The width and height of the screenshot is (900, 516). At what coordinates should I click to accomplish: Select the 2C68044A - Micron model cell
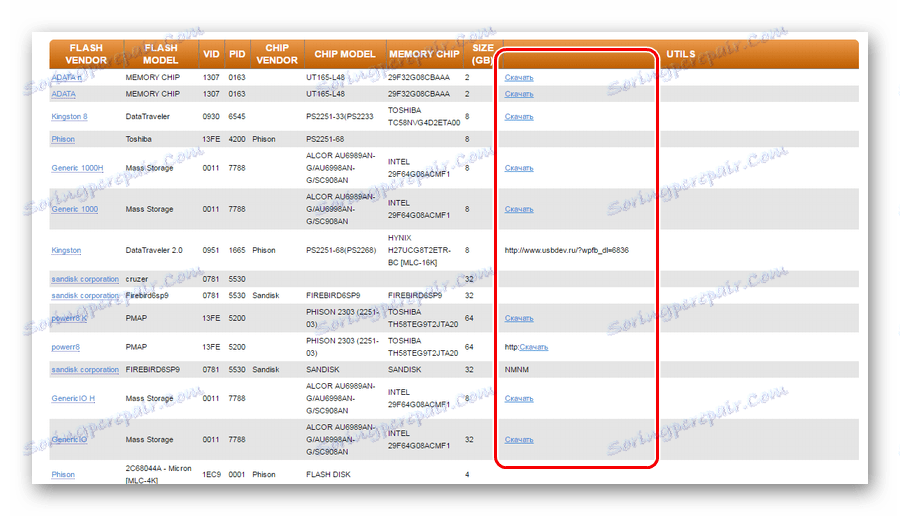pyautogui.click(x=158, y=474)
